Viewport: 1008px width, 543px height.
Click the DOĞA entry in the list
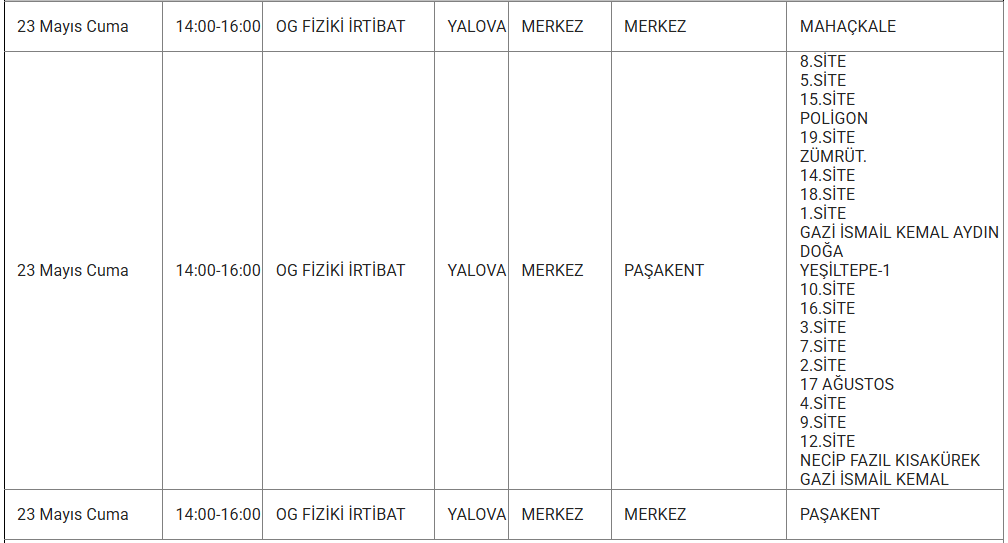[x=821, y=251]
